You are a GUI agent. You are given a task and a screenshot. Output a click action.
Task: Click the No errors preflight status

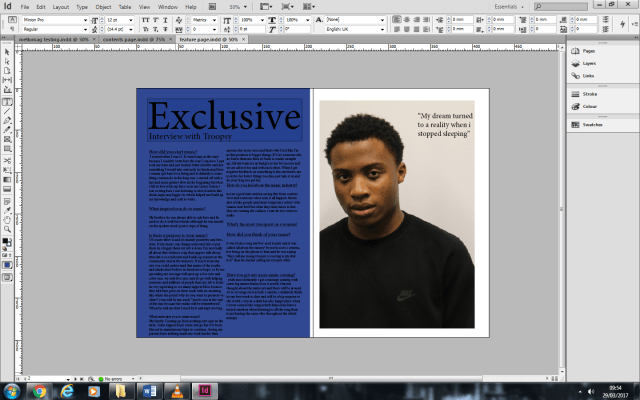(x=115, y=379)
